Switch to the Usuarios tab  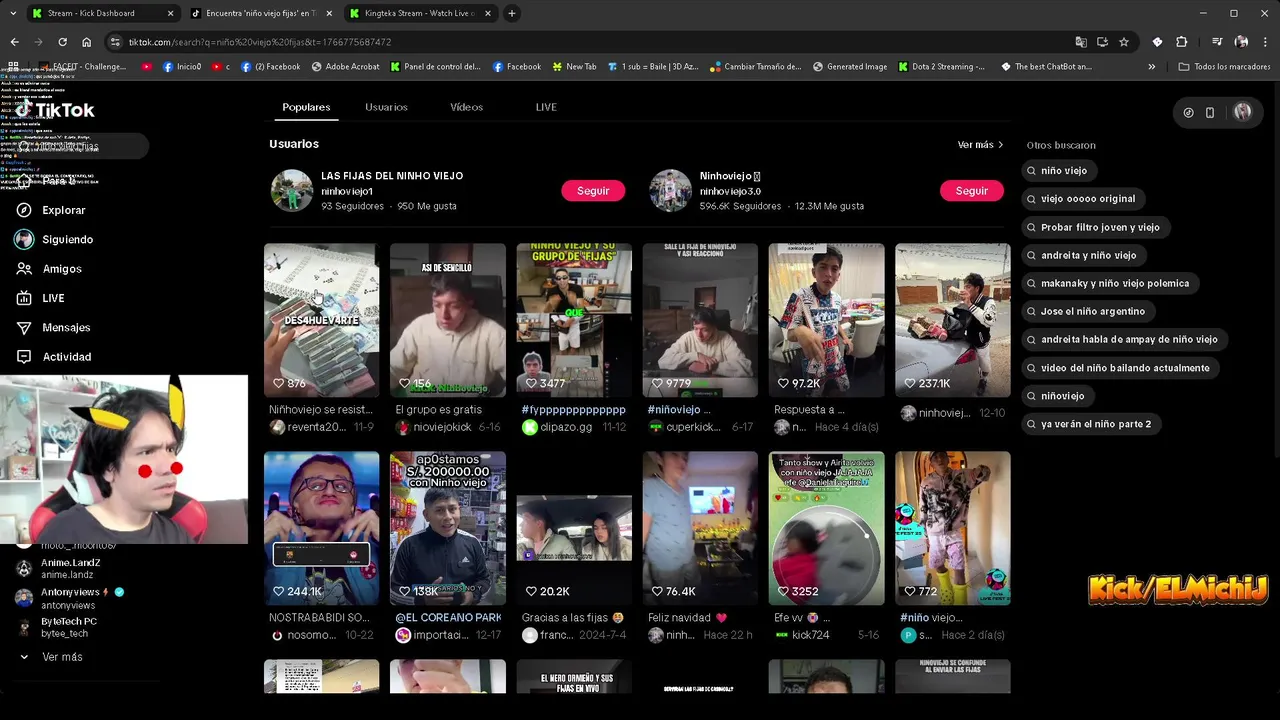point(386,107)
